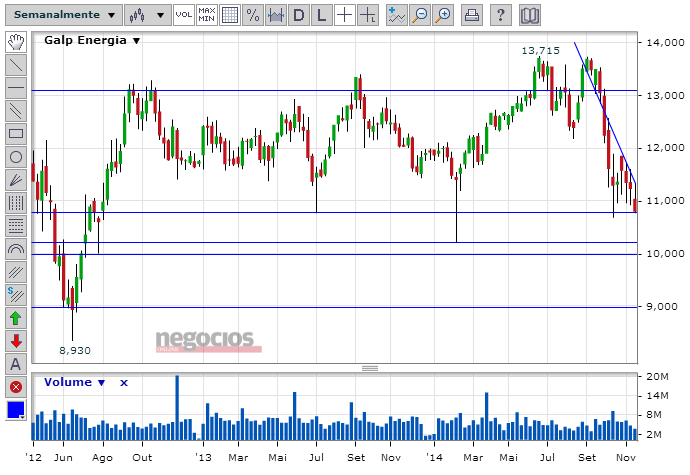Click the 13,715 high price label
The image size is (690, 475).
[540, 51]
